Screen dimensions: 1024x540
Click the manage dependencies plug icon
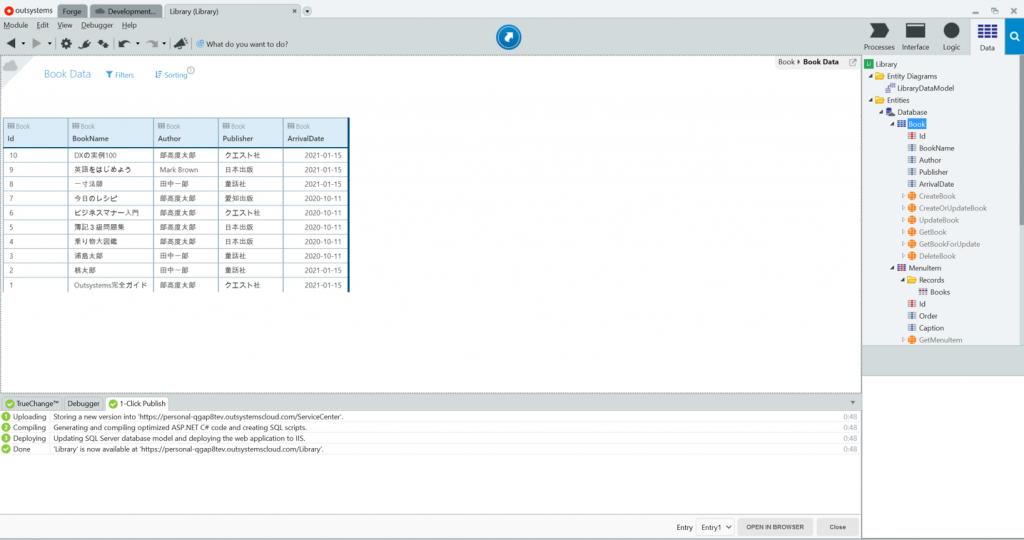pyautogui.click(x=85, y=44)
